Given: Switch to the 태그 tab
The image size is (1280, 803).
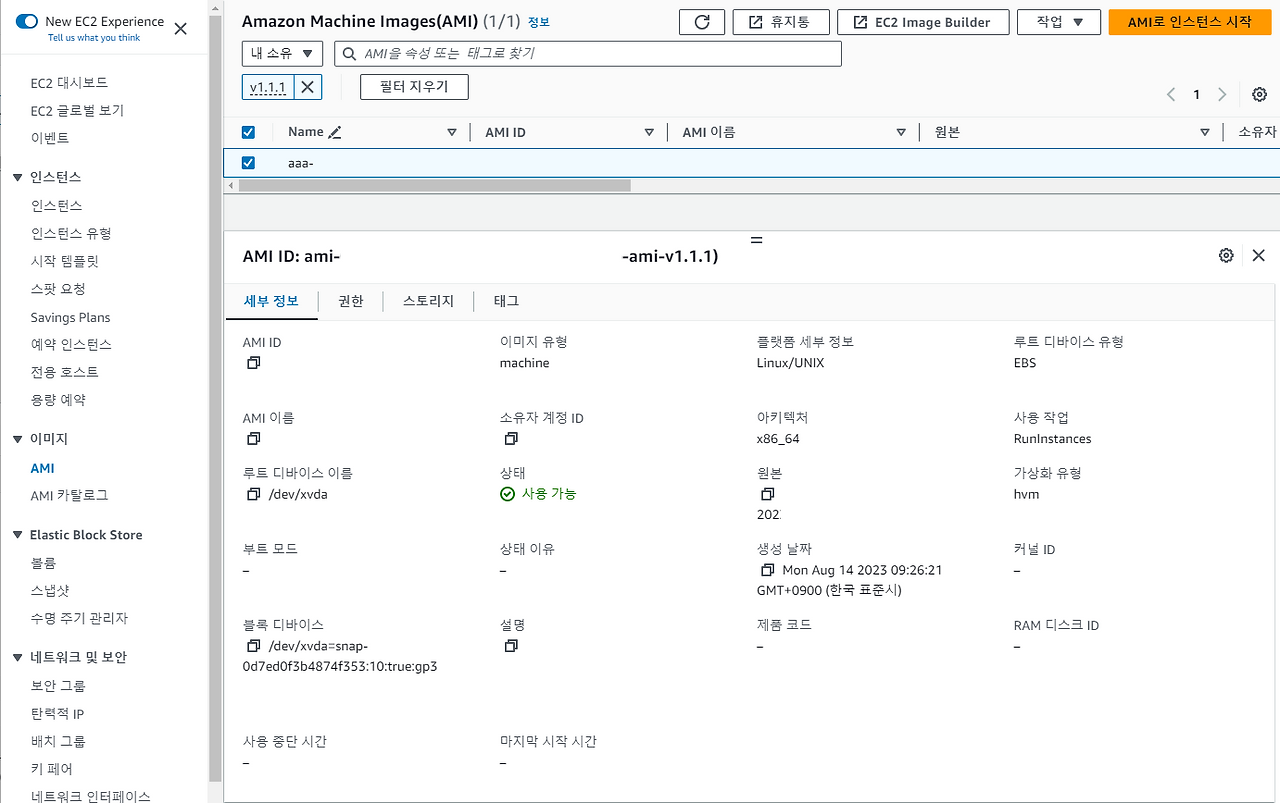Looking at the screenshot, I should tap(506, 301).
